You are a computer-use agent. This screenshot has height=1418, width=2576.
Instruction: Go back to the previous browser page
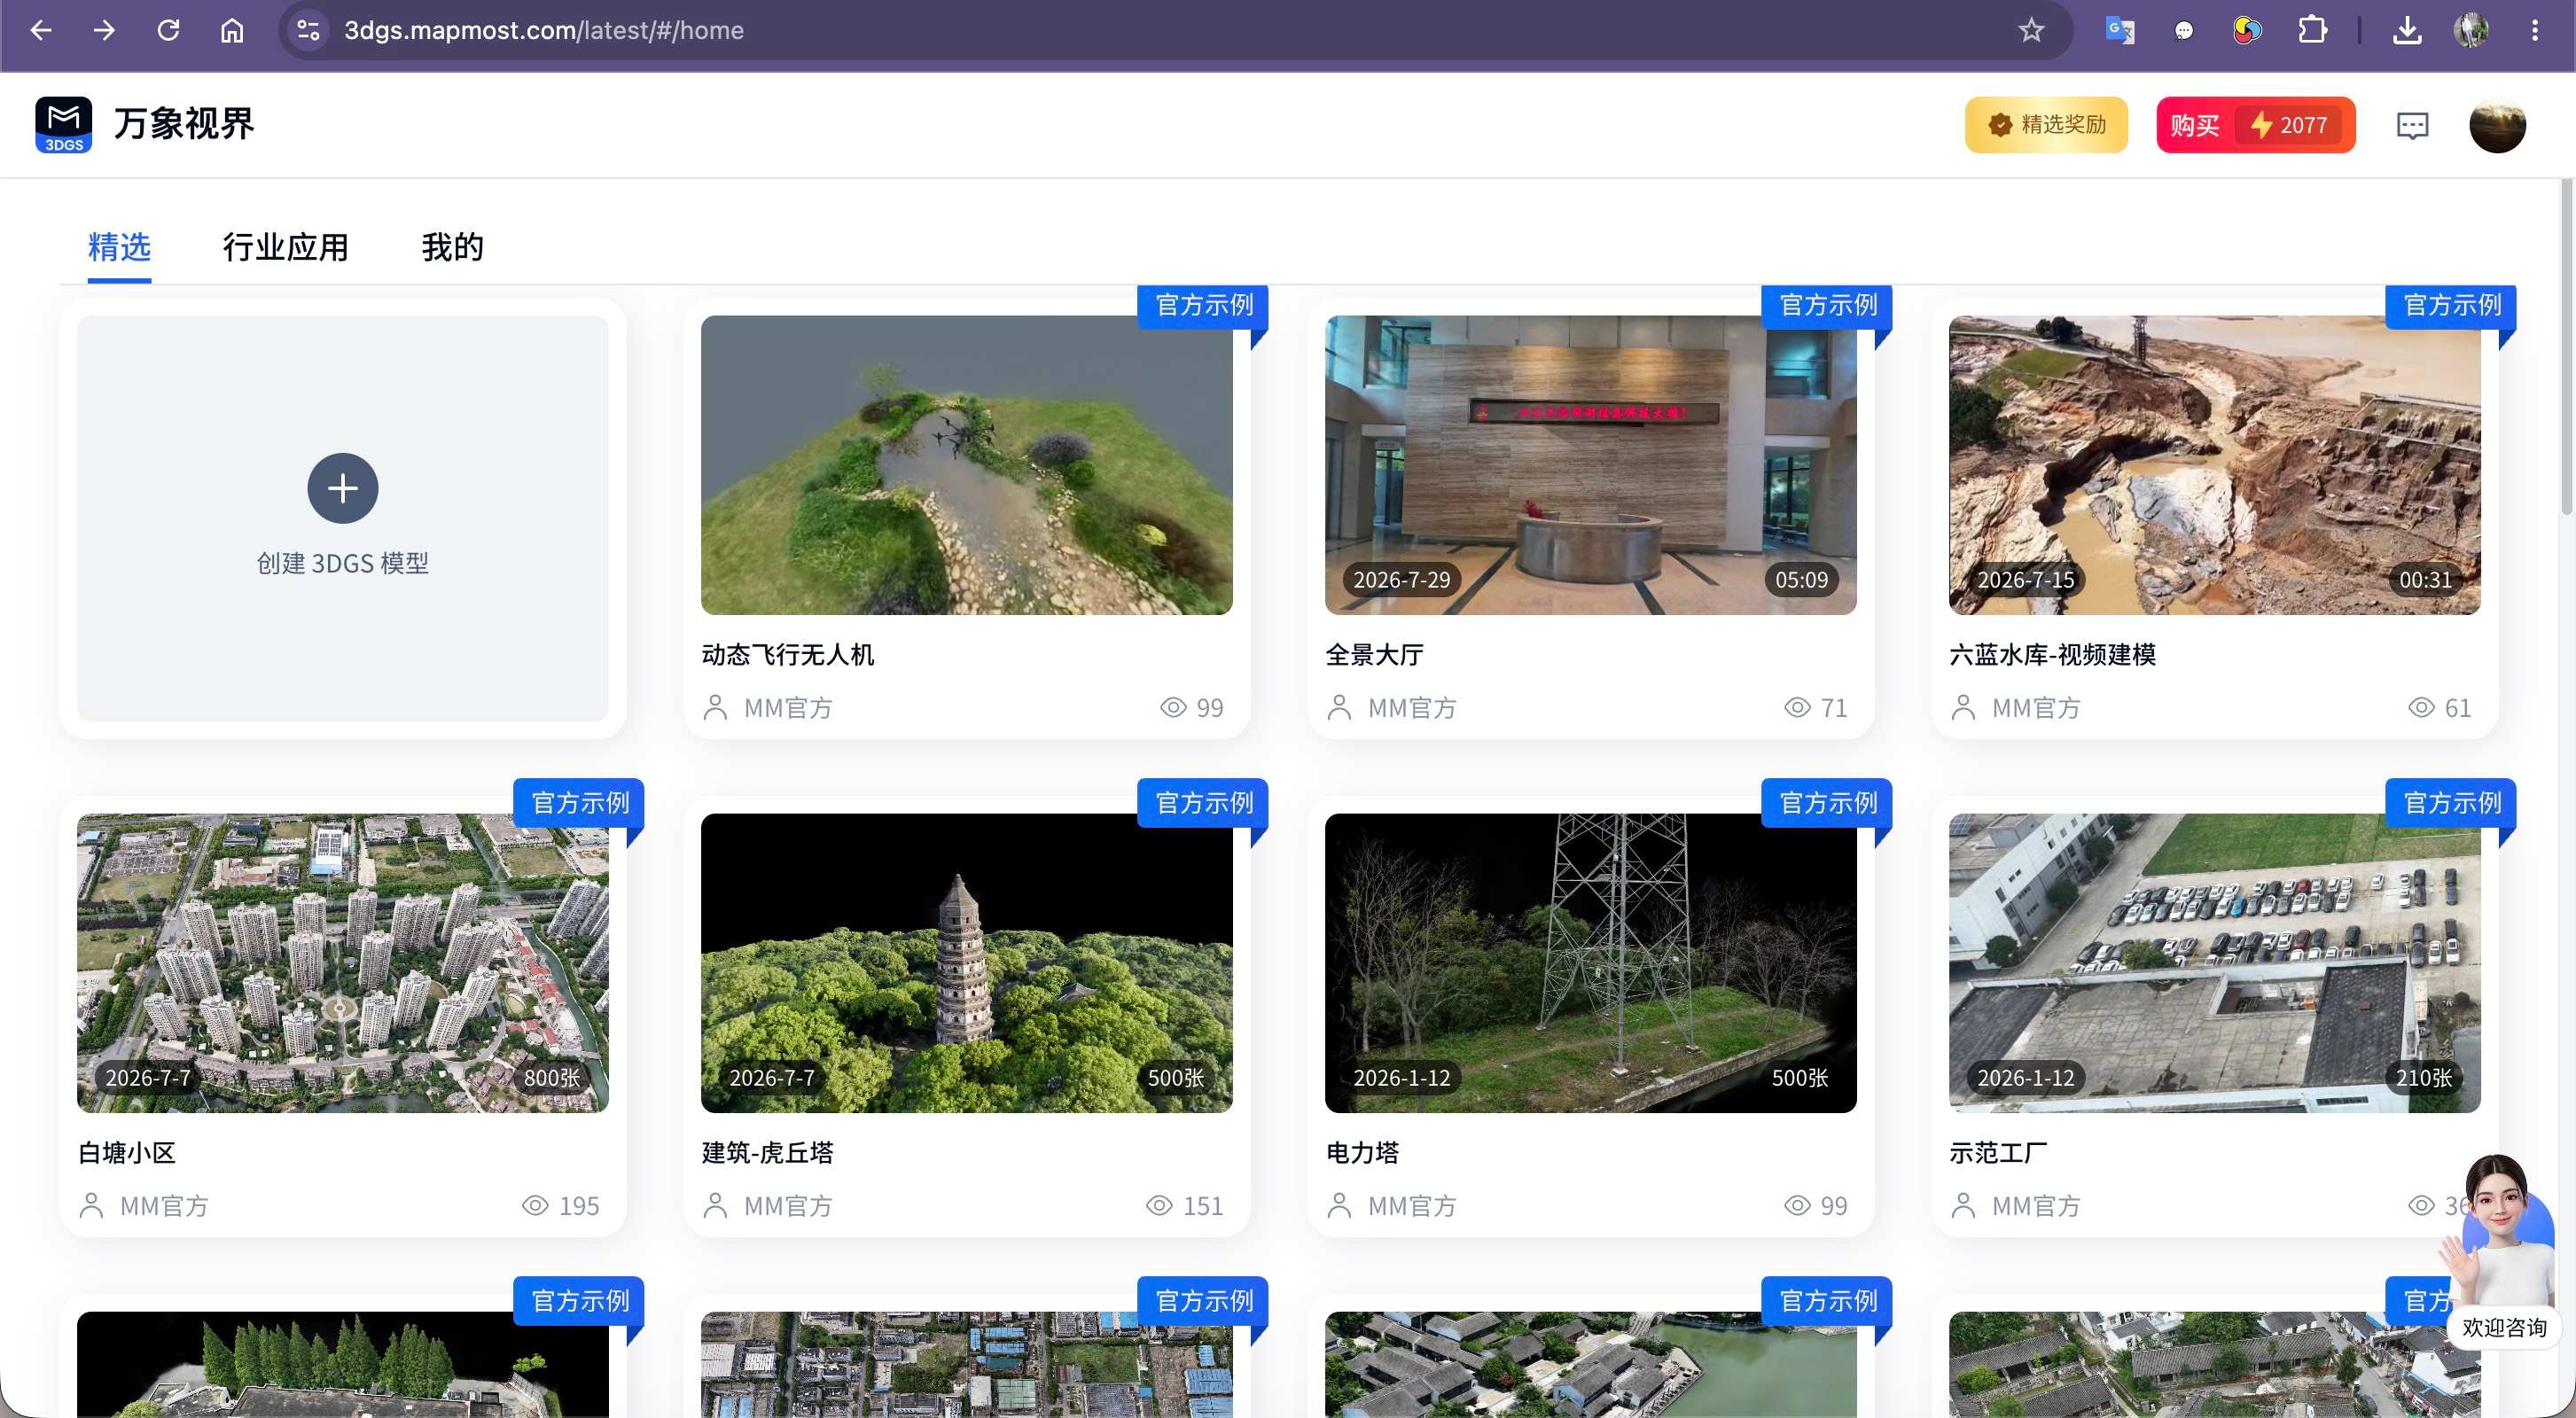tap(41, 30)
